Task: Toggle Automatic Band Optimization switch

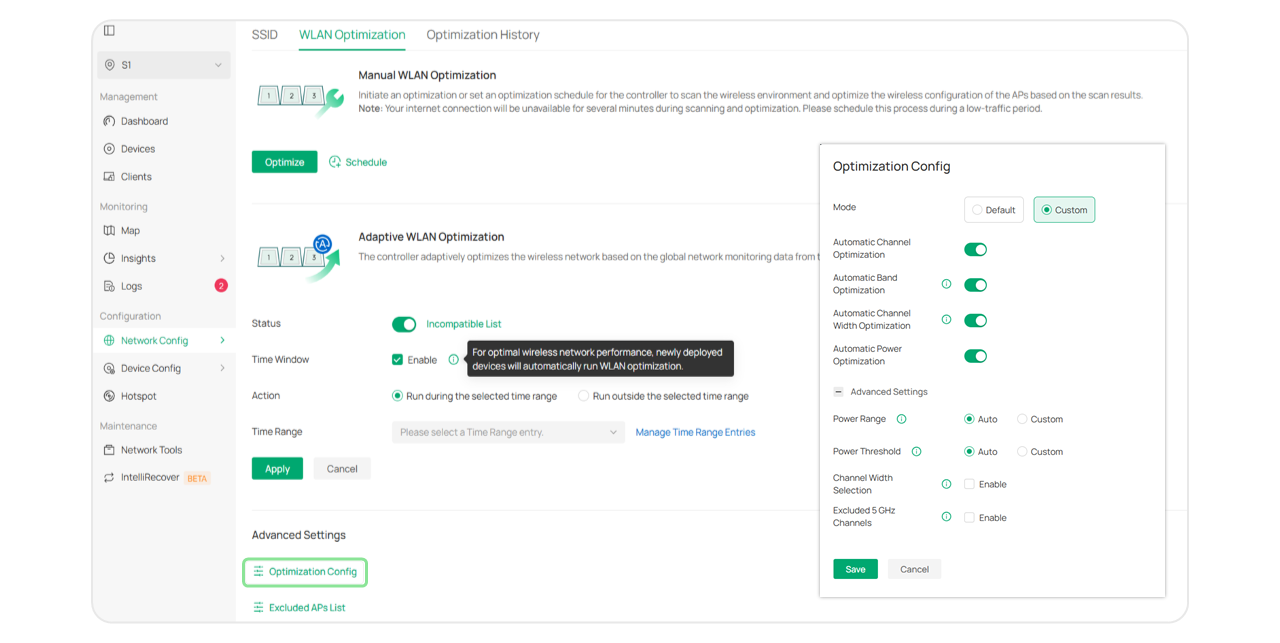Action: tap(975, 285)
